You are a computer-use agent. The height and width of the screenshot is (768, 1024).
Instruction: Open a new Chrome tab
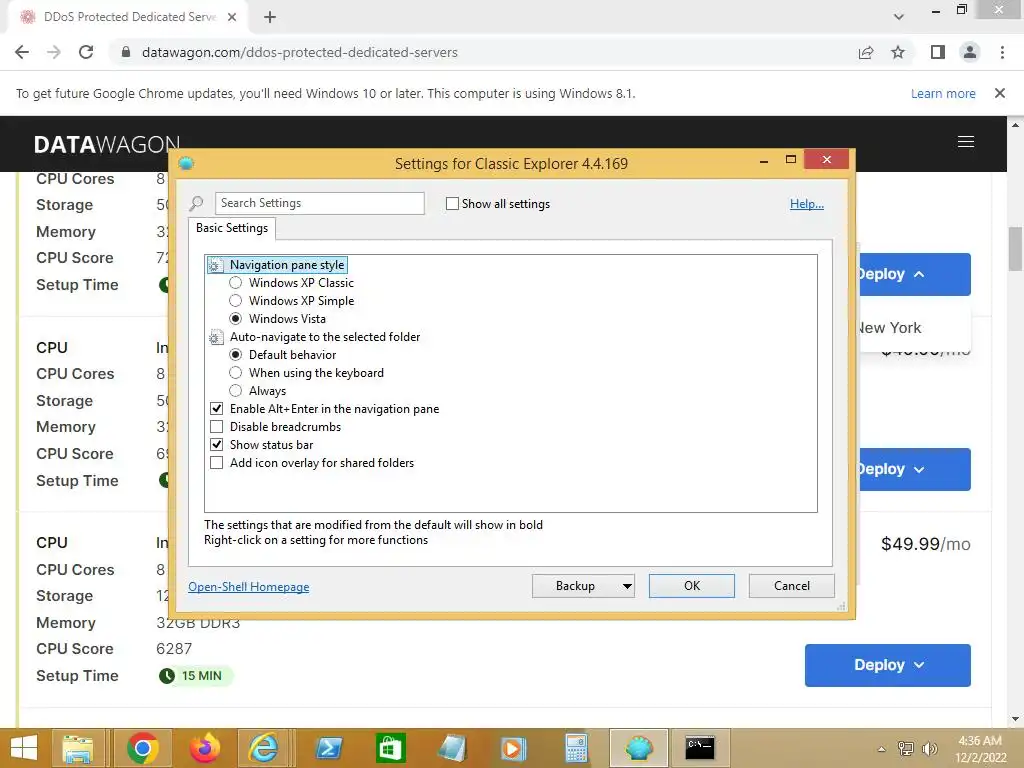point(270,17)
